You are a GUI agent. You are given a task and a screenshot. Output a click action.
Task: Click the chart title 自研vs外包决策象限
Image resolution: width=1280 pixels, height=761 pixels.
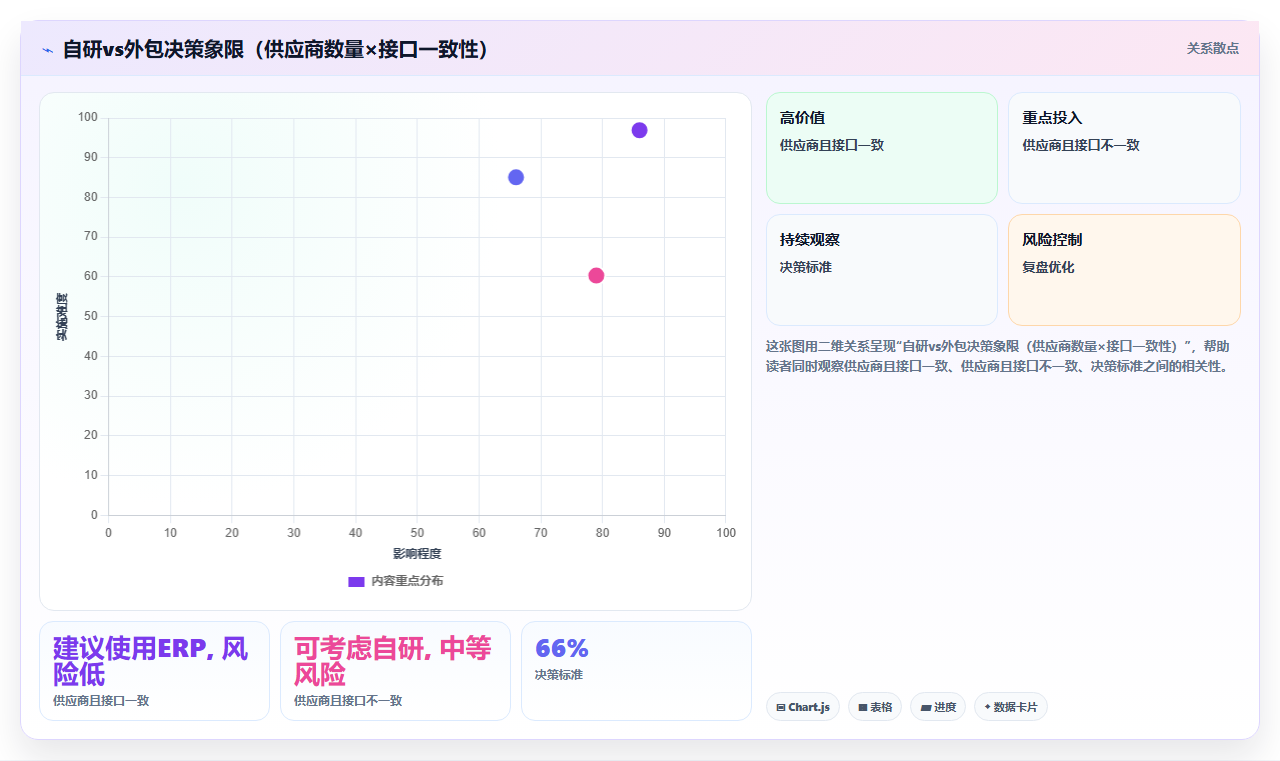coord(275,49)
